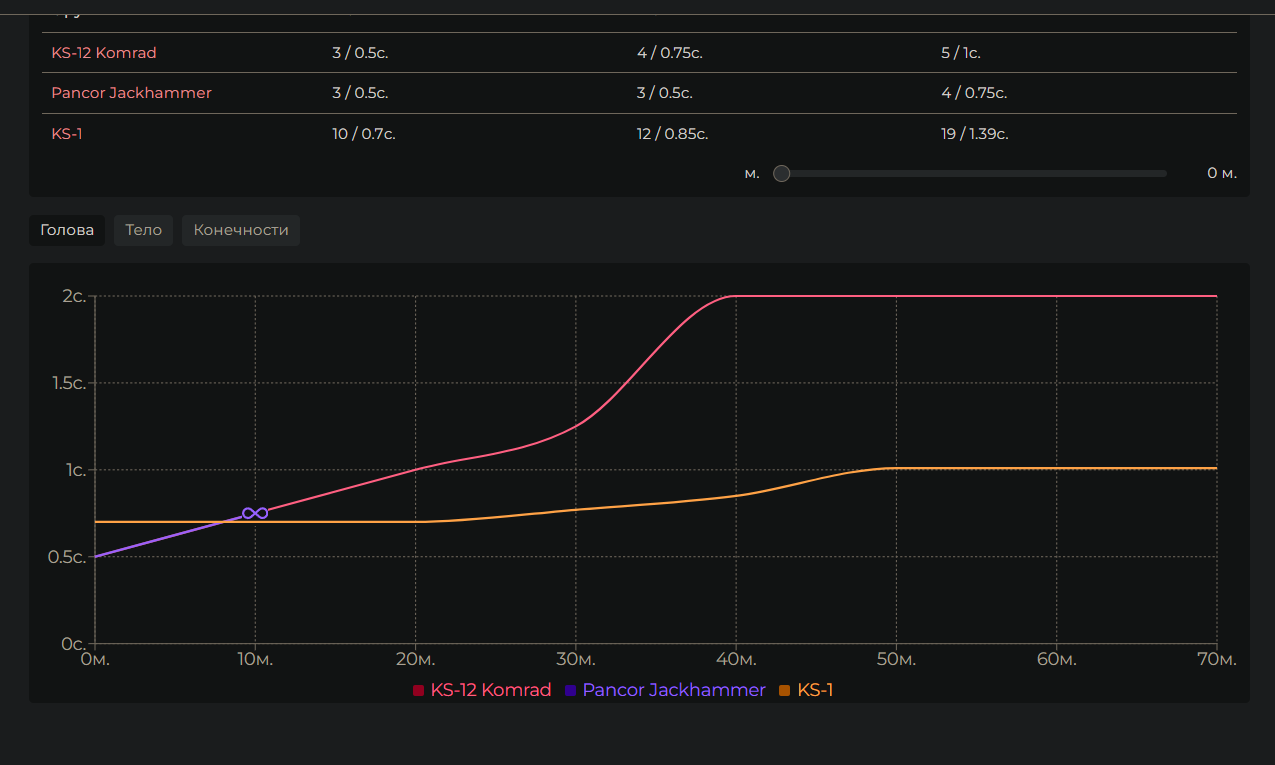Click the distance slider handle
The width and height of the screenshot is (1275, 765).
pyautogui.click(x=782, y=174)
